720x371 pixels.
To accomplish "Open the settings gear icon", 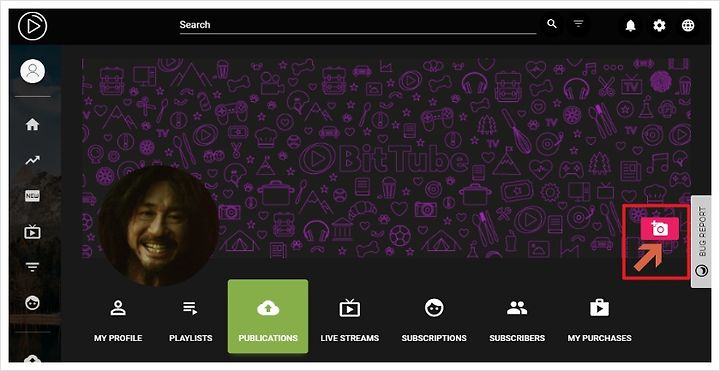I will pyautogui.click(x=659, y=26).
